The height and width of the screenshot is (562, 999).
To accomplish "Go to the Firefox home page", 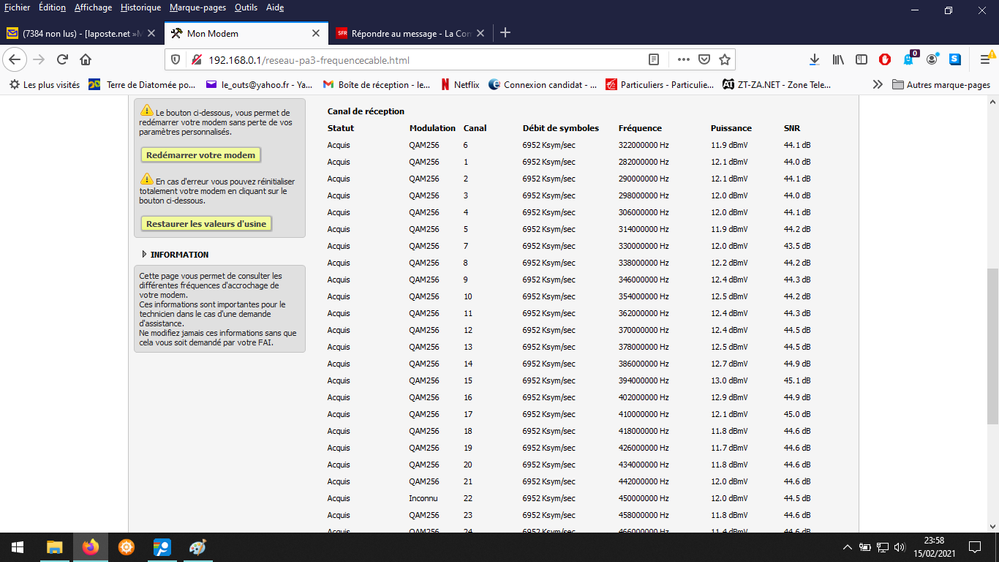I will tap(86, 60).
